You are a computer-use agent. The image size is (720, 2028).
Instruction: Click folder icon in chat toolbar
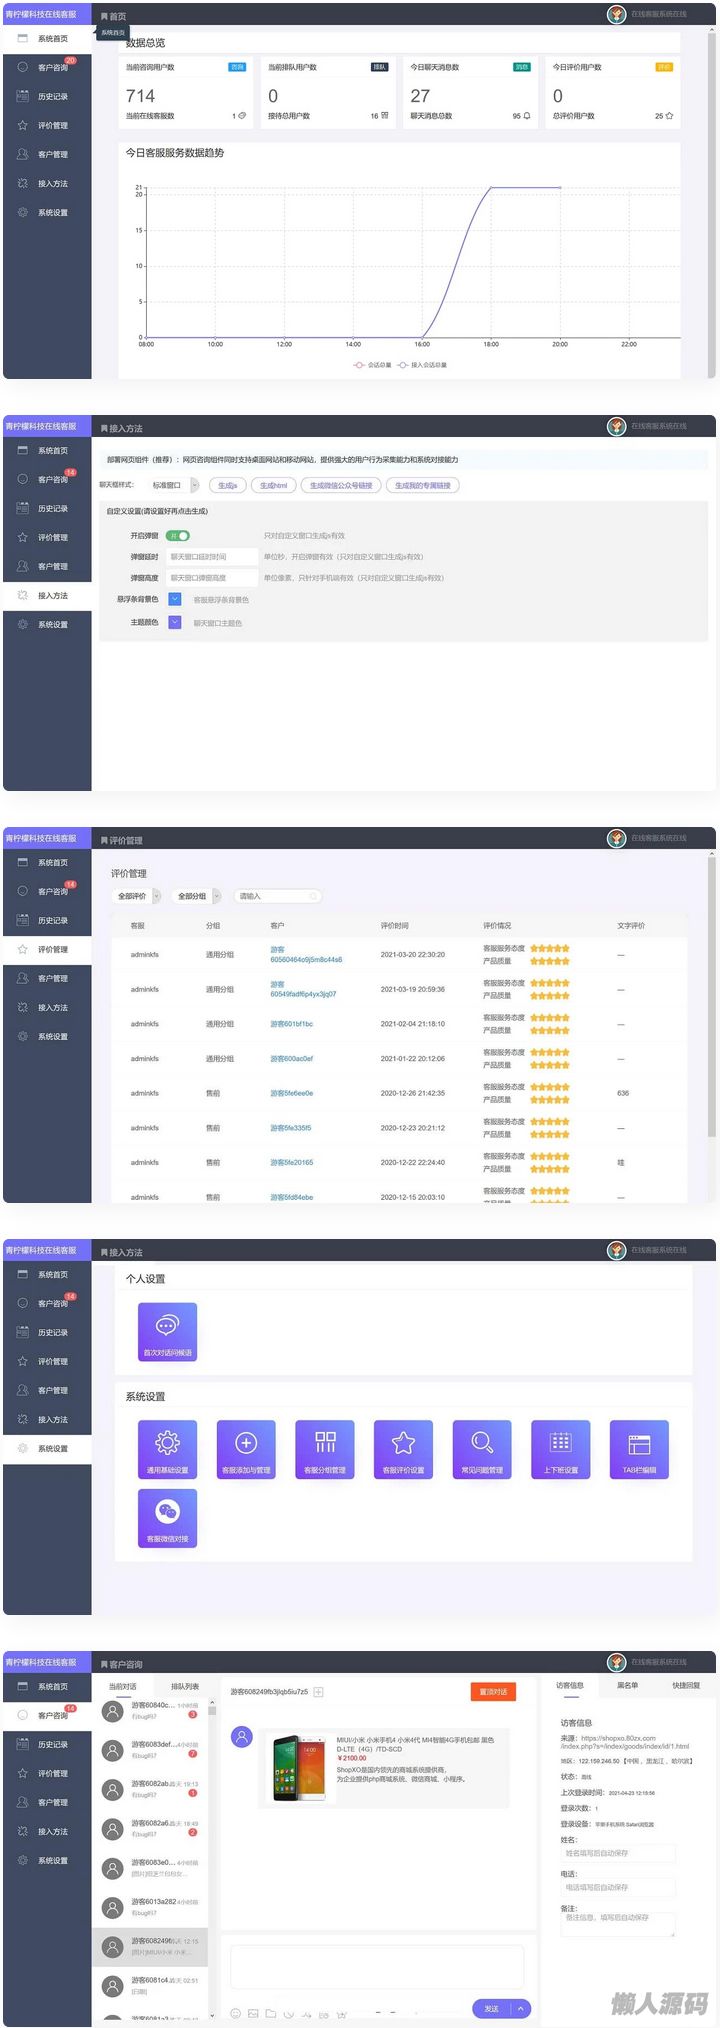point(270,2013)
